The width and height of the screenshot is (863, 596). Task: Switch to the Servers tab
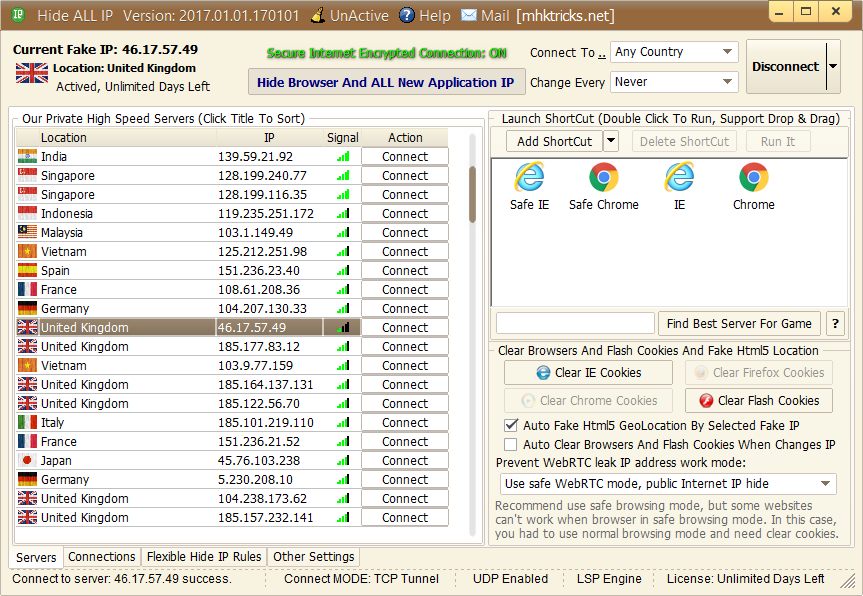point(36,557)
